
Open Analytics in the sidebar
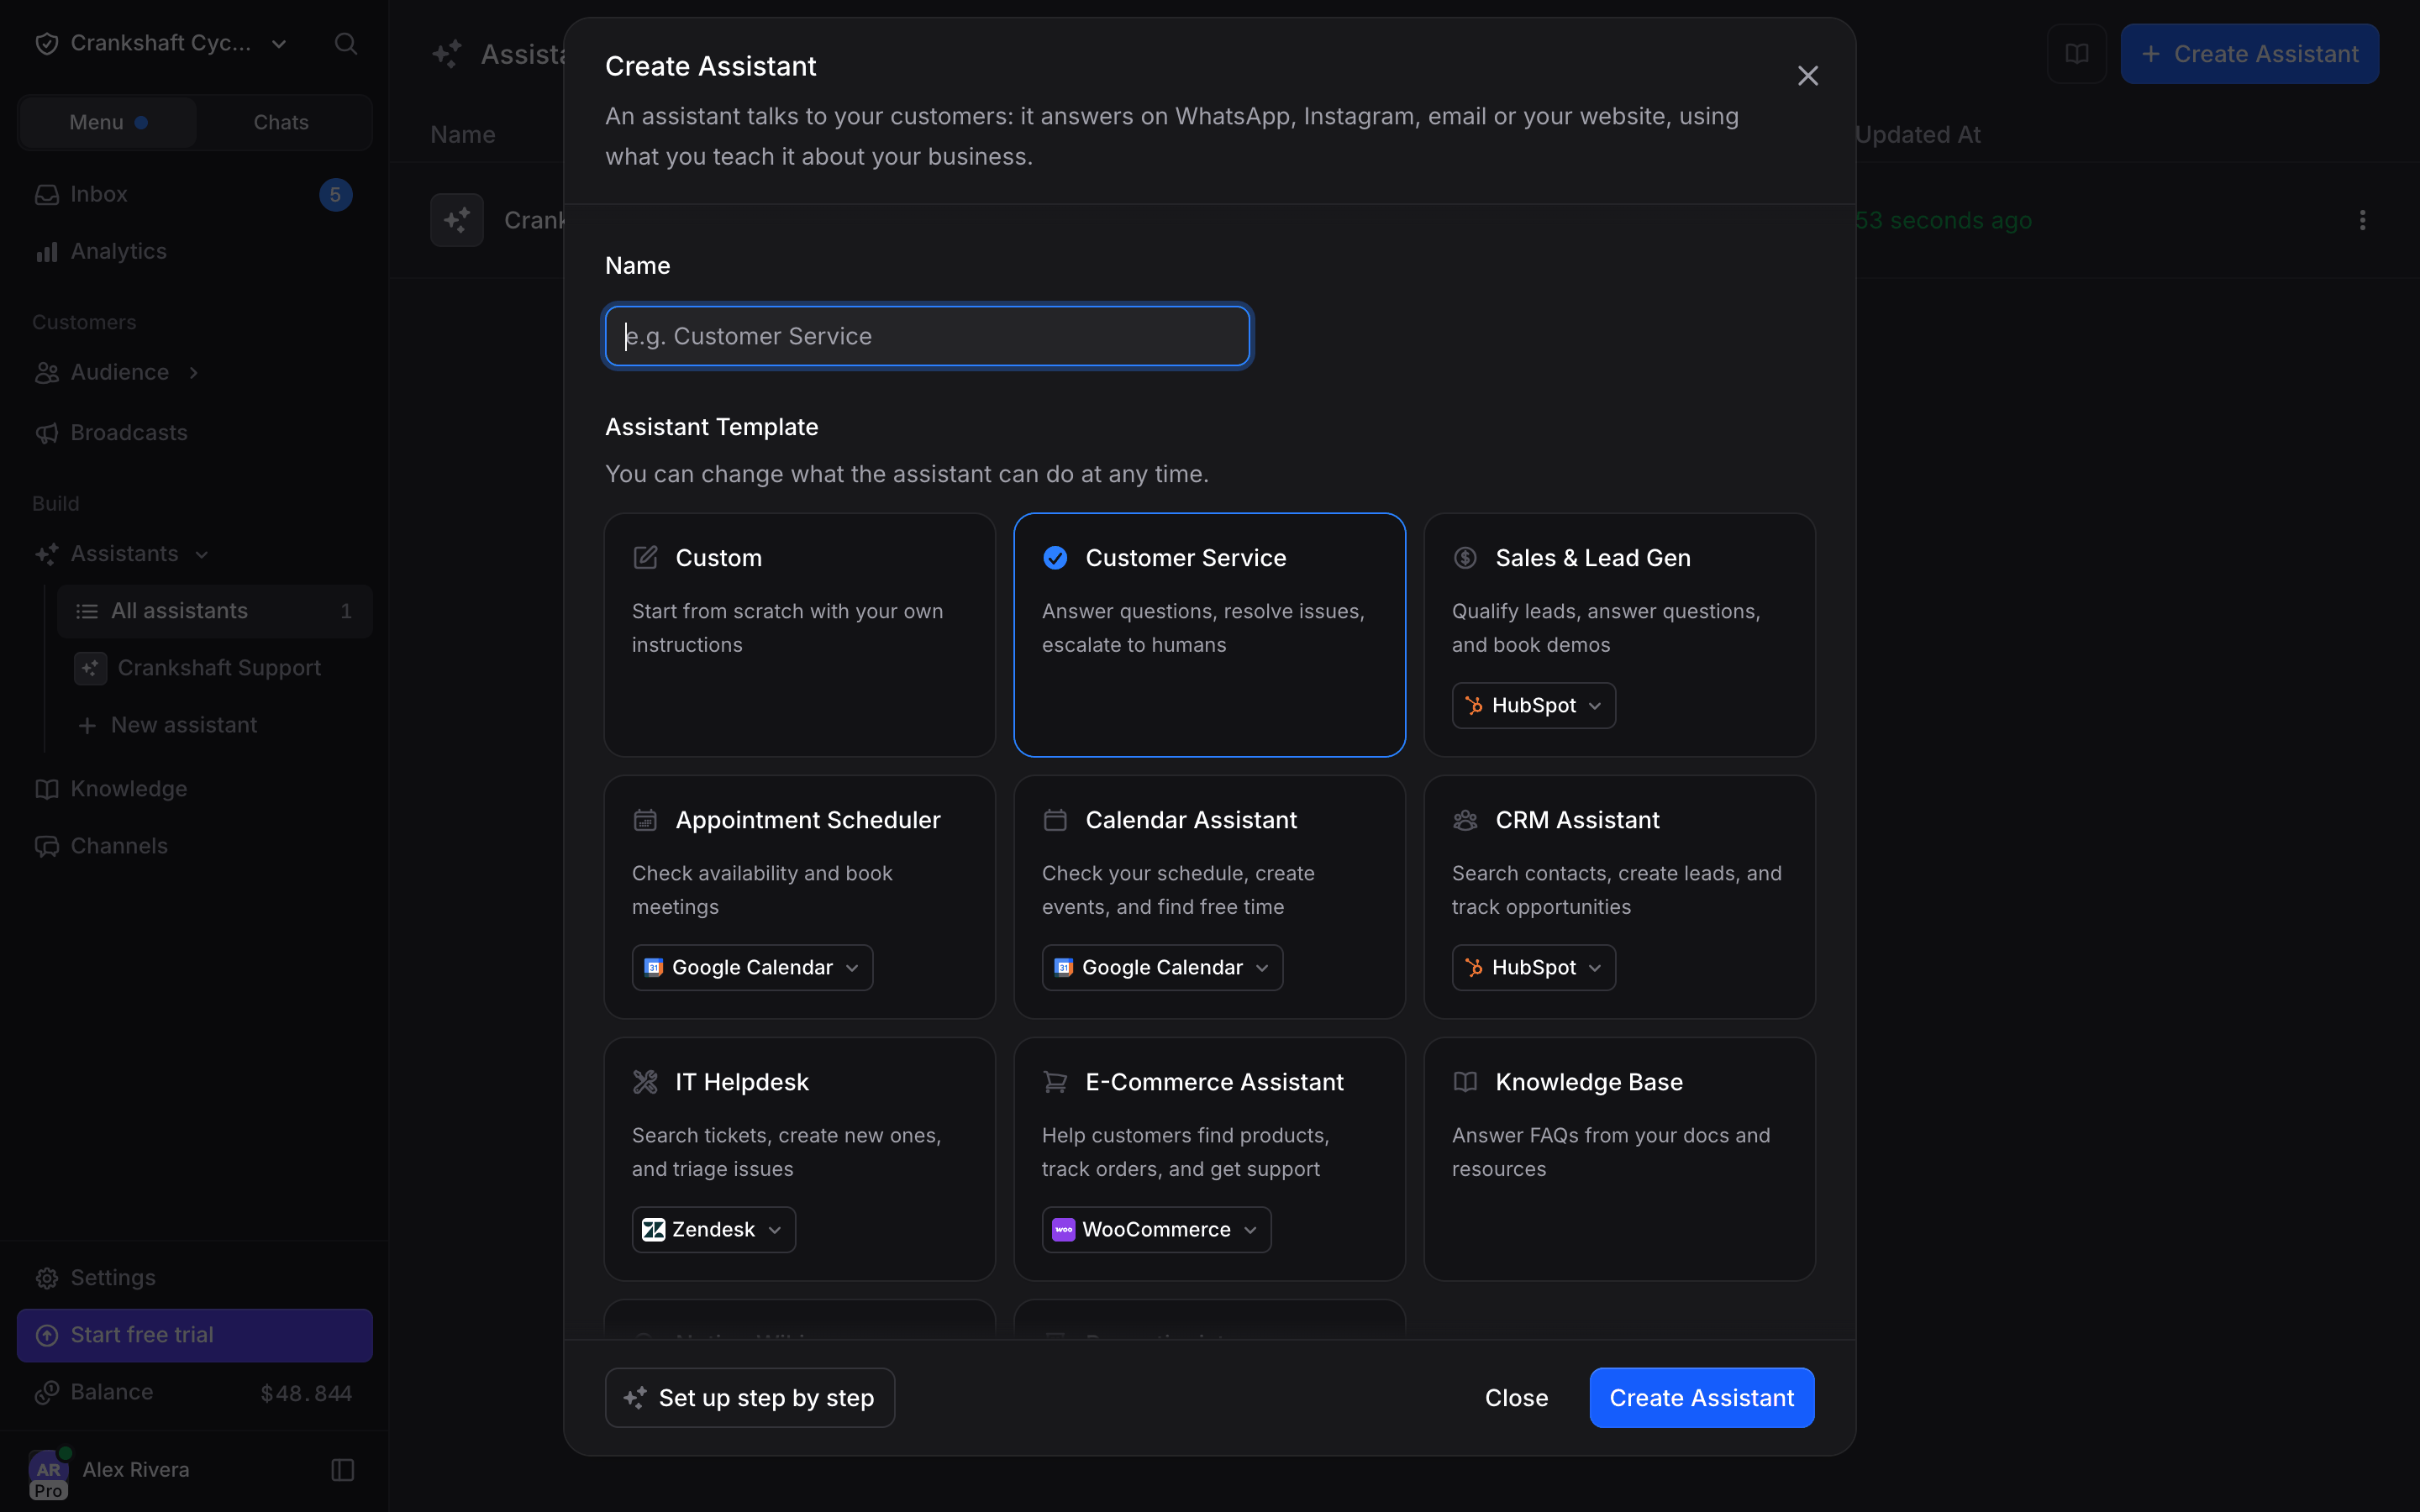(195, 251)
